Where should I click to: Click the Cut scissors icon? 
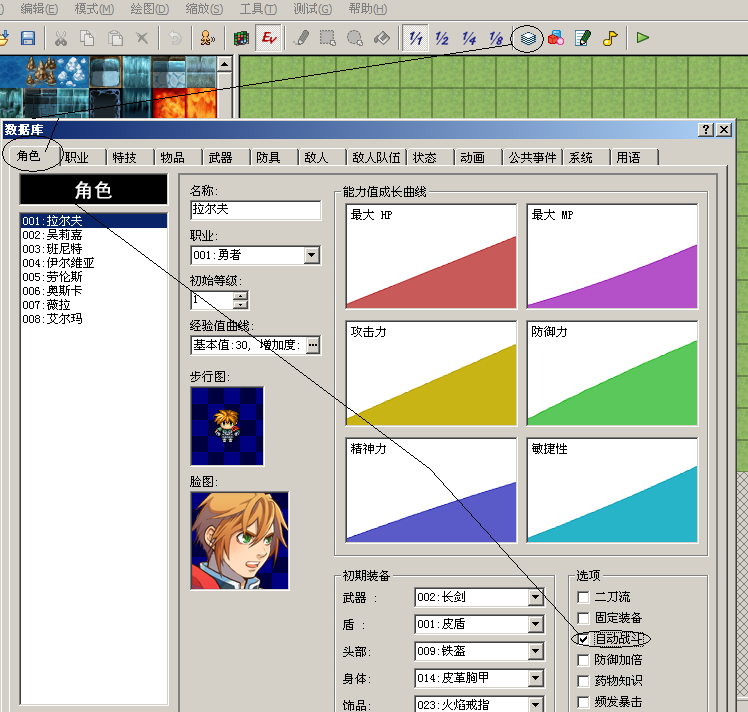(61, 38)
